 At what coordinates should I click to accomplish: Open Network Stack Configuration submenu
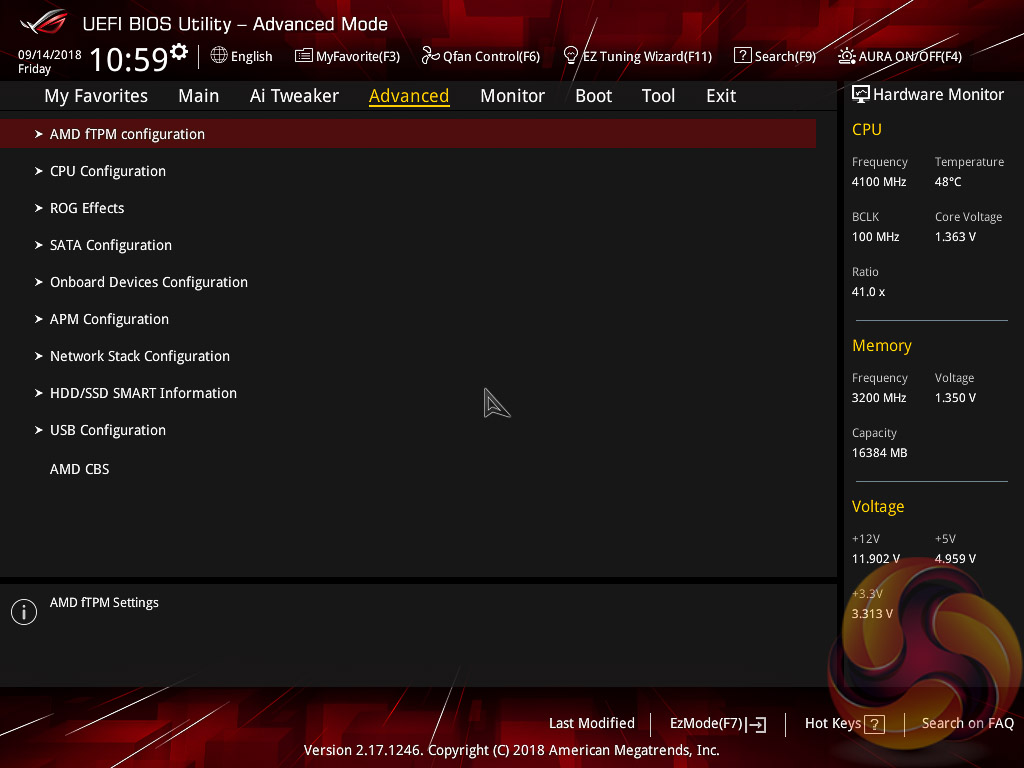tap(140, 356)
